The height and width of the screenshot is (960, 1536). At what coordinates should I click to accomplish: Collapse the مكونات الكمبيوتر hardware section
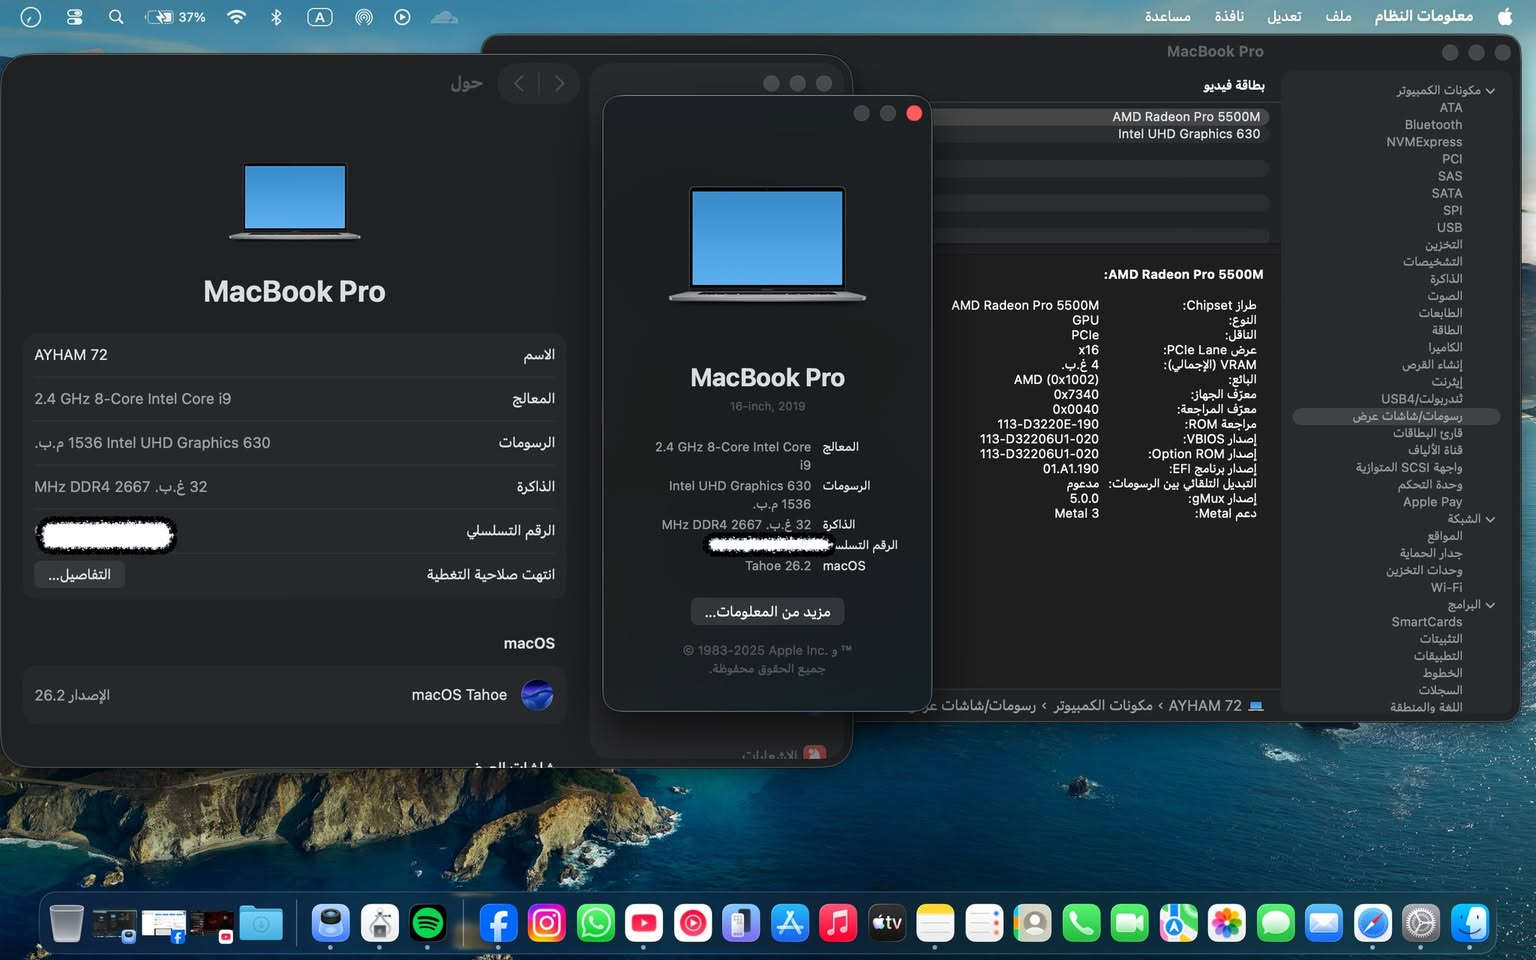(x=1490, y=91)
